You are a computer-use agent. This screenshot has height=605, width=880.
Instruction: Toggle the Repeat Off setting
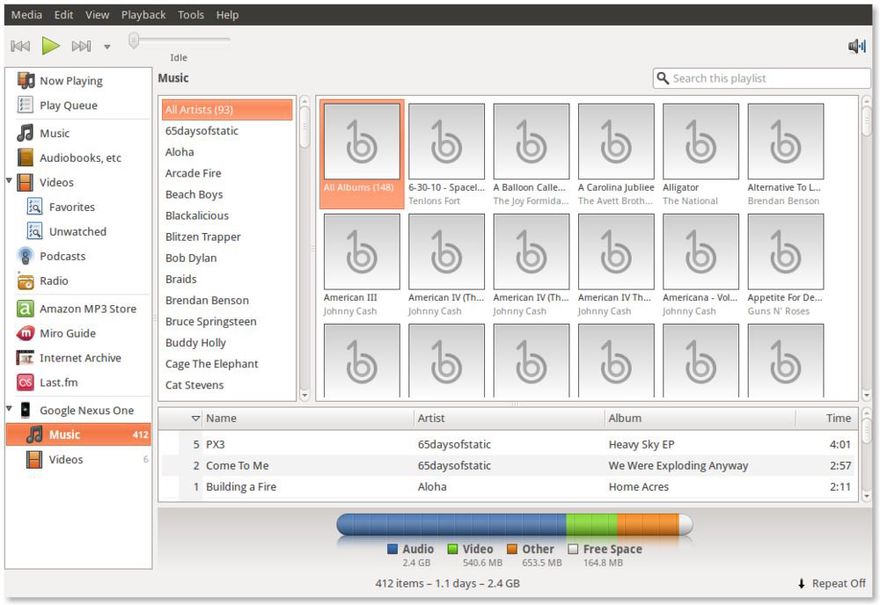click(832, 584)
